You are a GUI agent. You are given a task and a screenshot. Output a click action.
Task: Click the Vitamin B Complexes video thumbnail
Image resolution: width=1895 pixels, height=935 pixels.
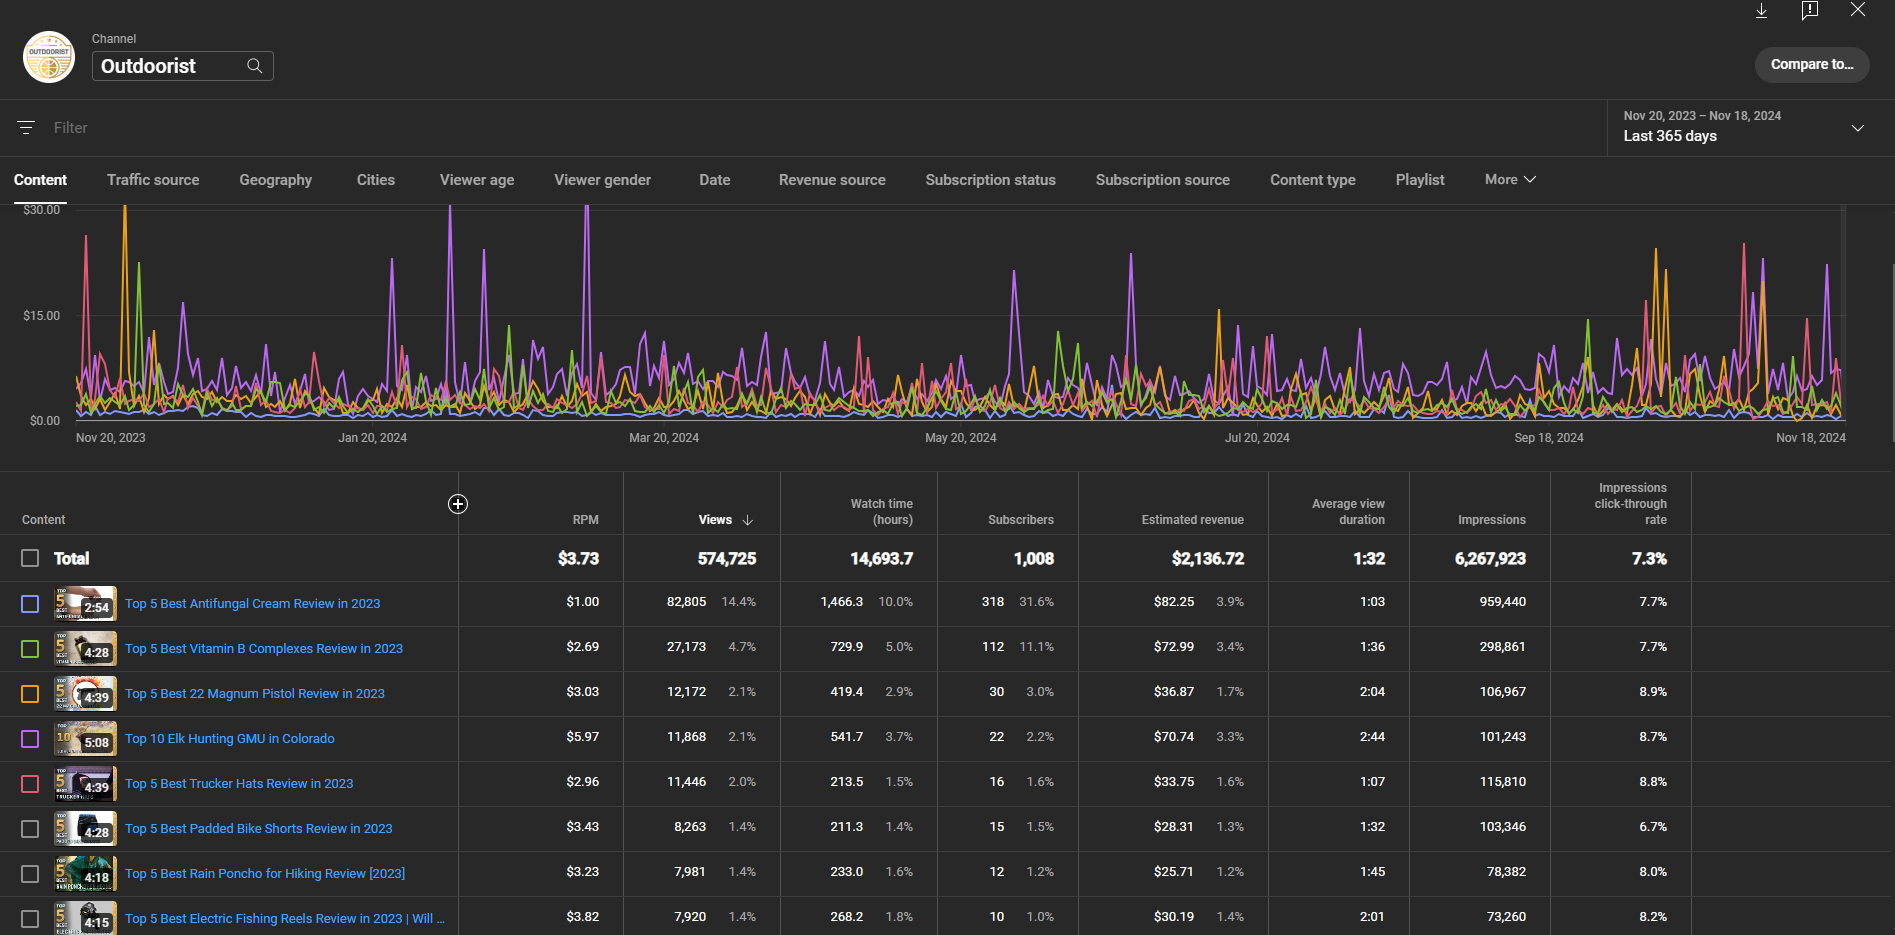85,649
